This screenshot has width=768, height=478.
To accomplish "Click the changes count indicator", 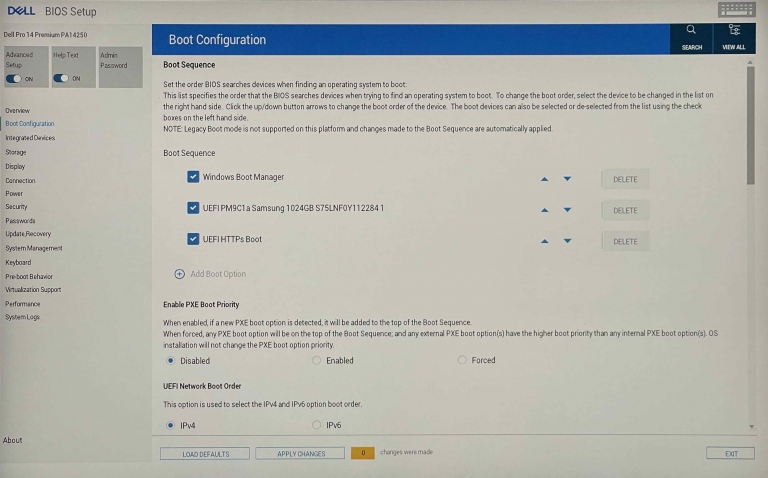I will pyautogui.click(x=363, y=453).
